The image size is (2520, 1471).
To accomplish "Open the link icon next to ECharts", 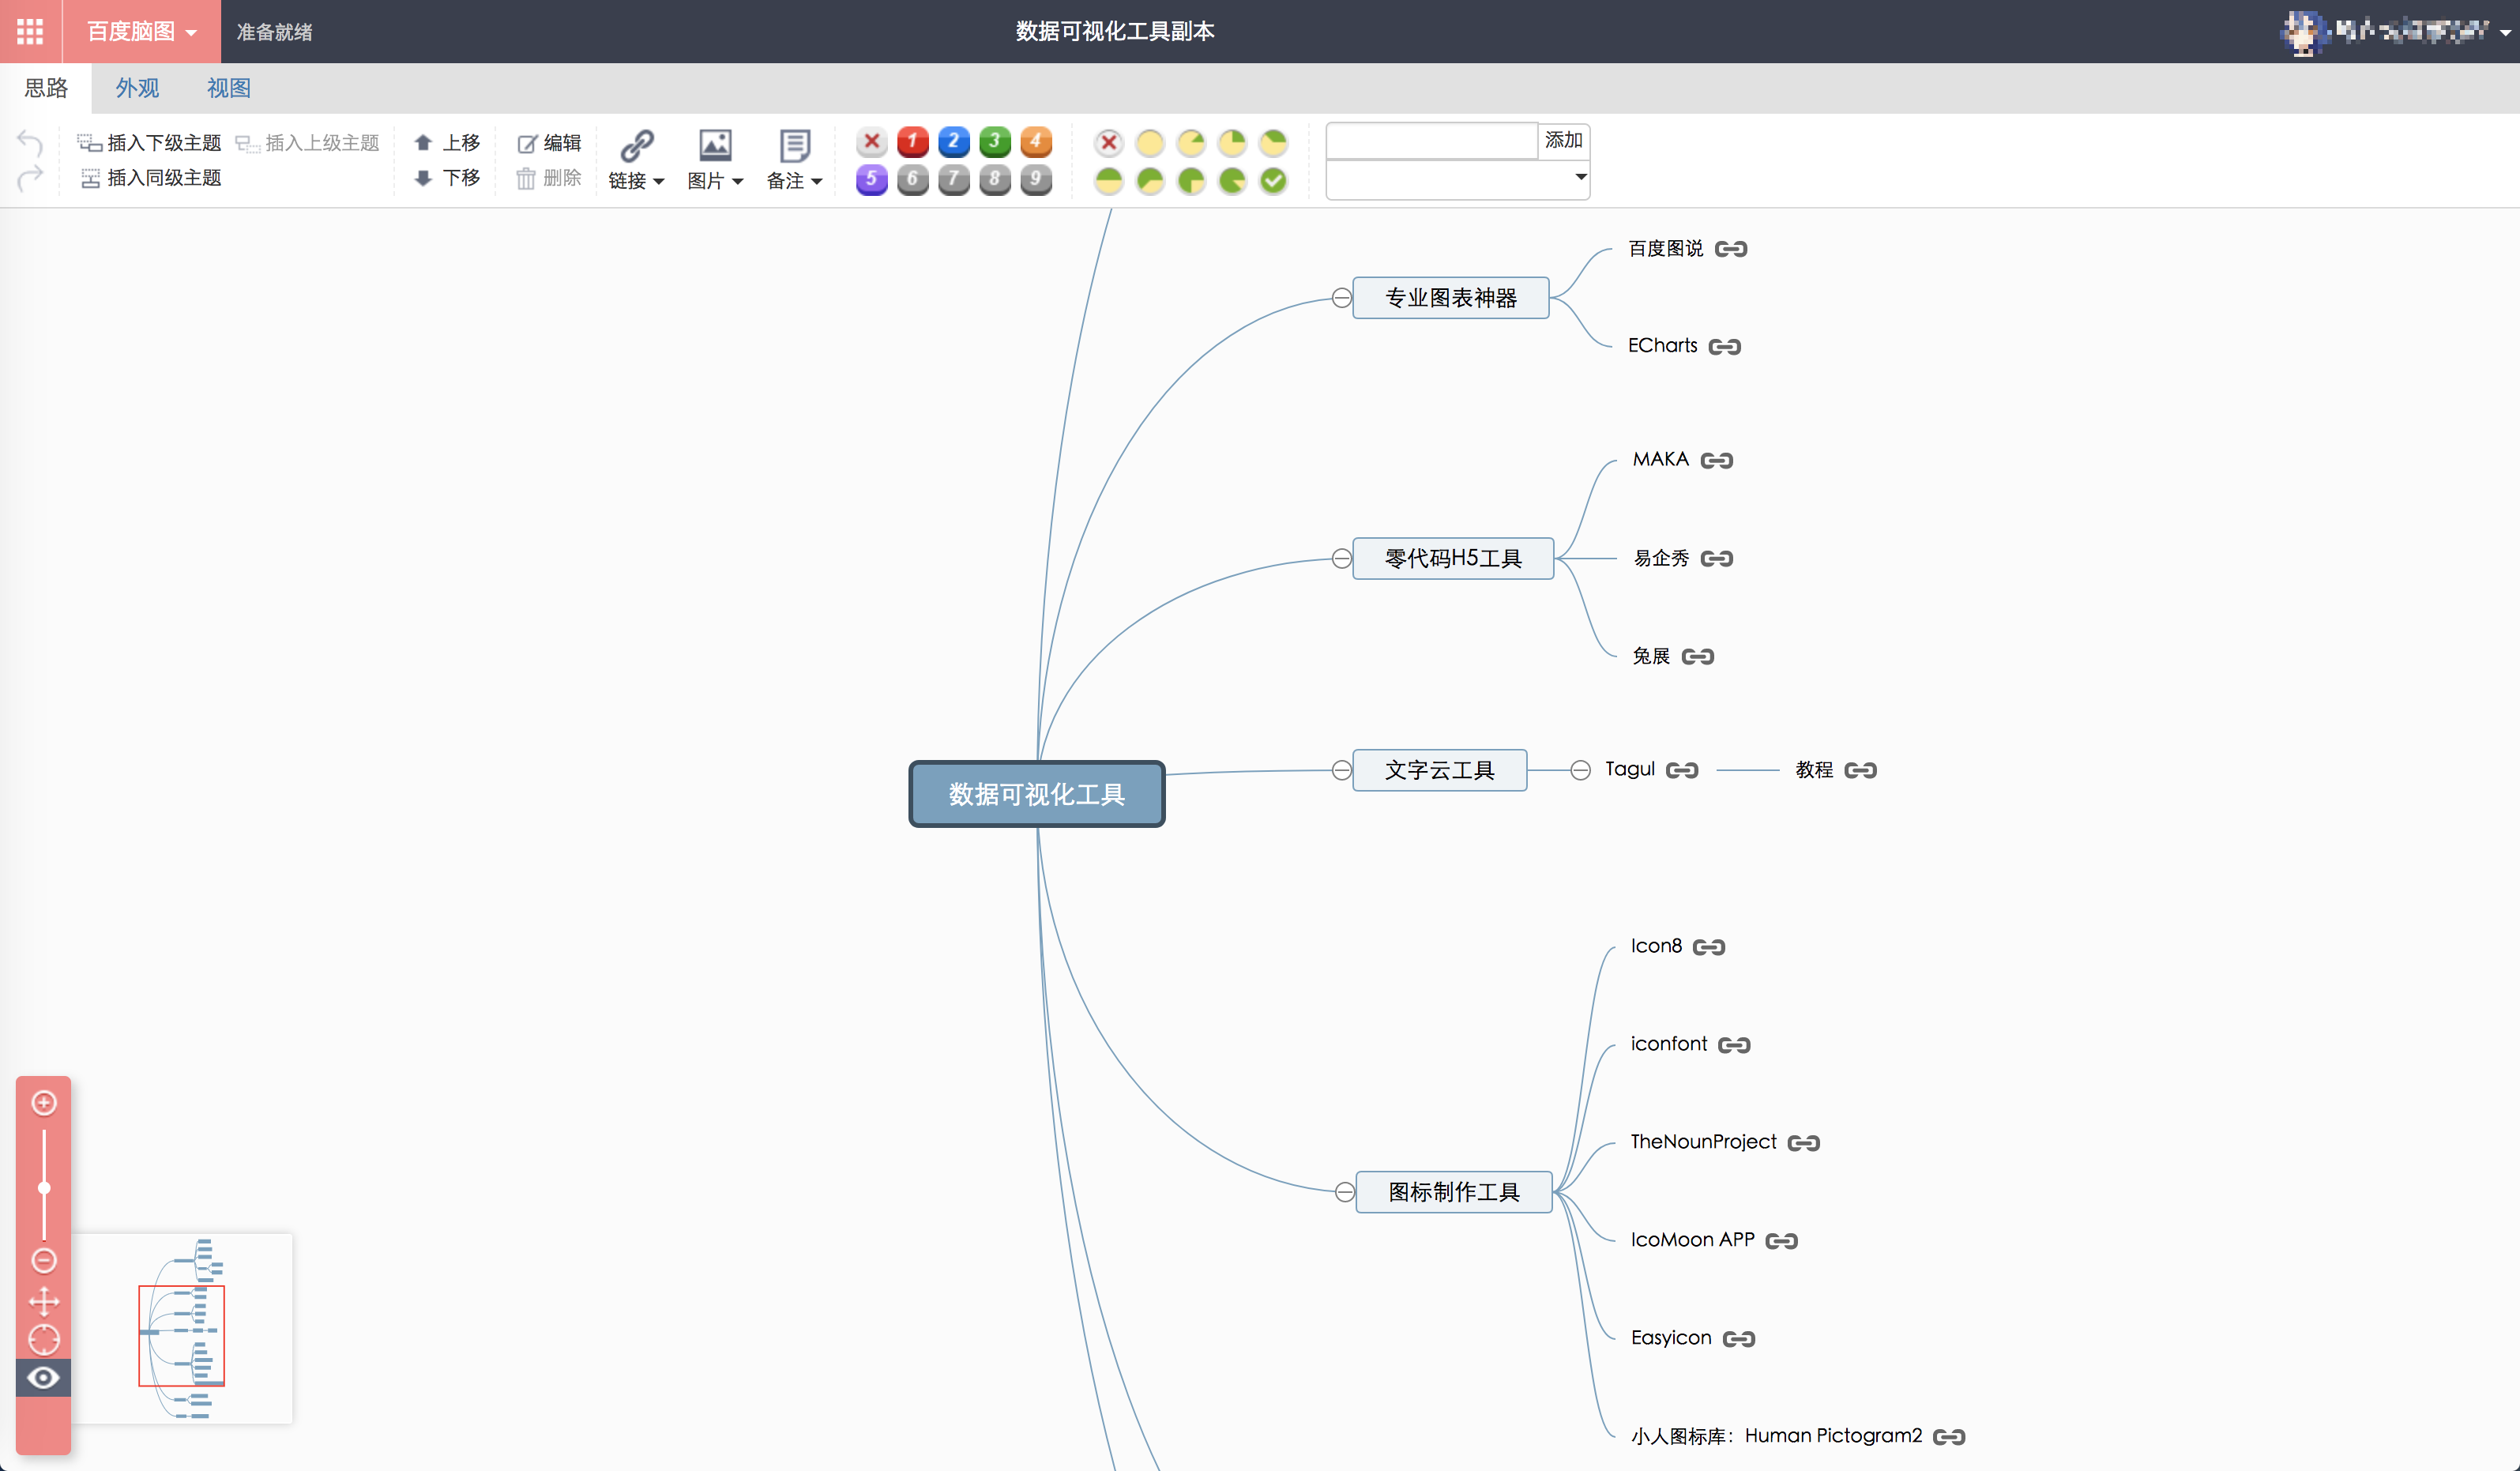I will point(1724,347).
